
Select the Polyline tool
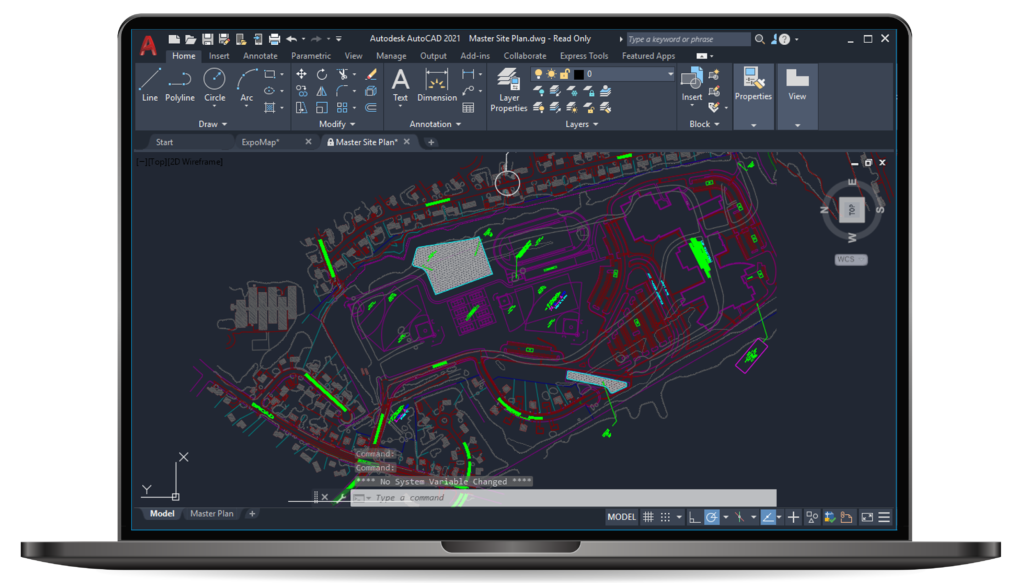(x=180, y=83)
